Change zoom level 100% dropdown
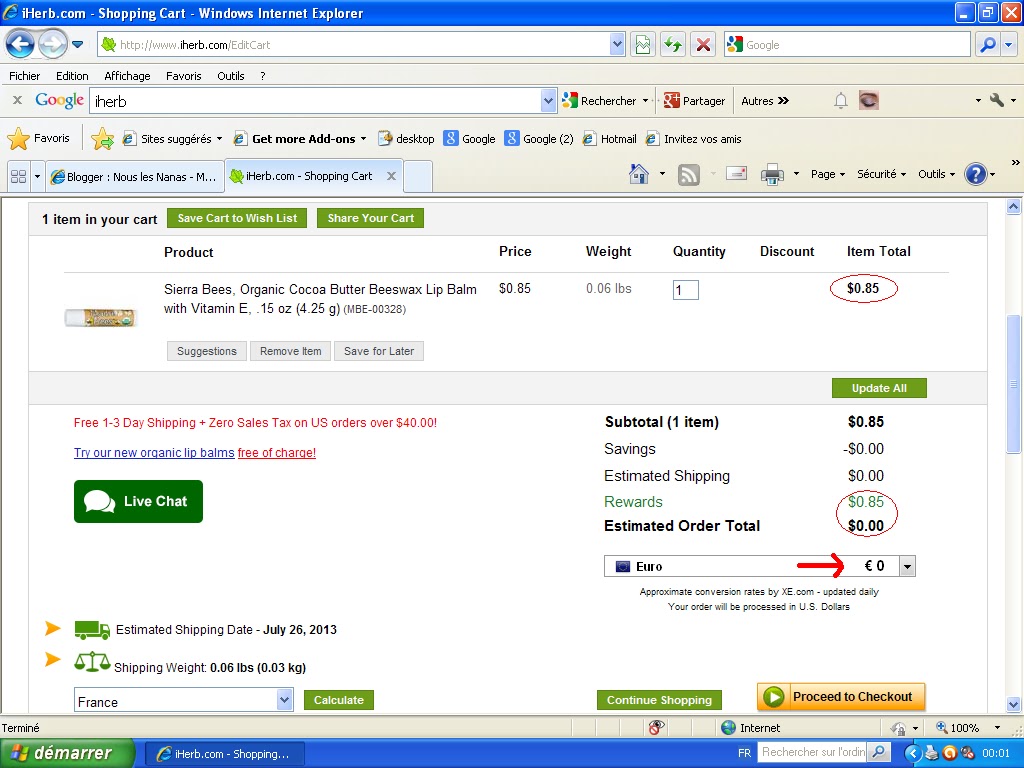Screen dimensions: 1024x768 997,728
